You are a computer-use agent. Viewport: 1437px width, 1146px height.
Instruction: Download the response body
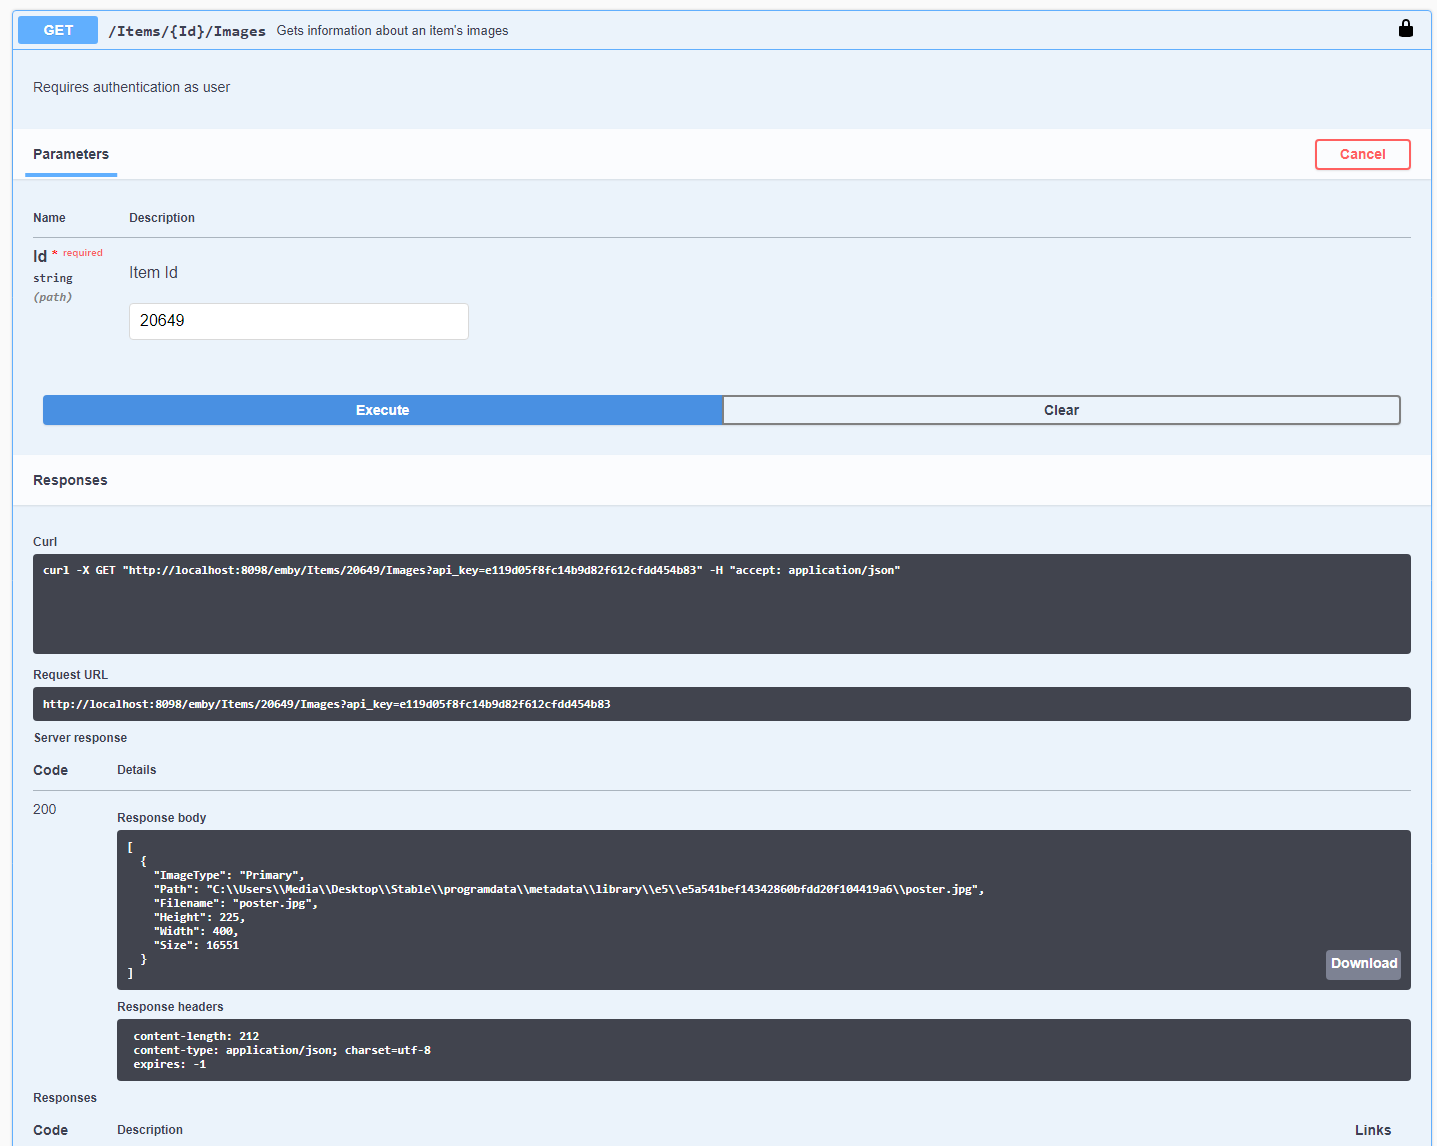click(1363, 964)
